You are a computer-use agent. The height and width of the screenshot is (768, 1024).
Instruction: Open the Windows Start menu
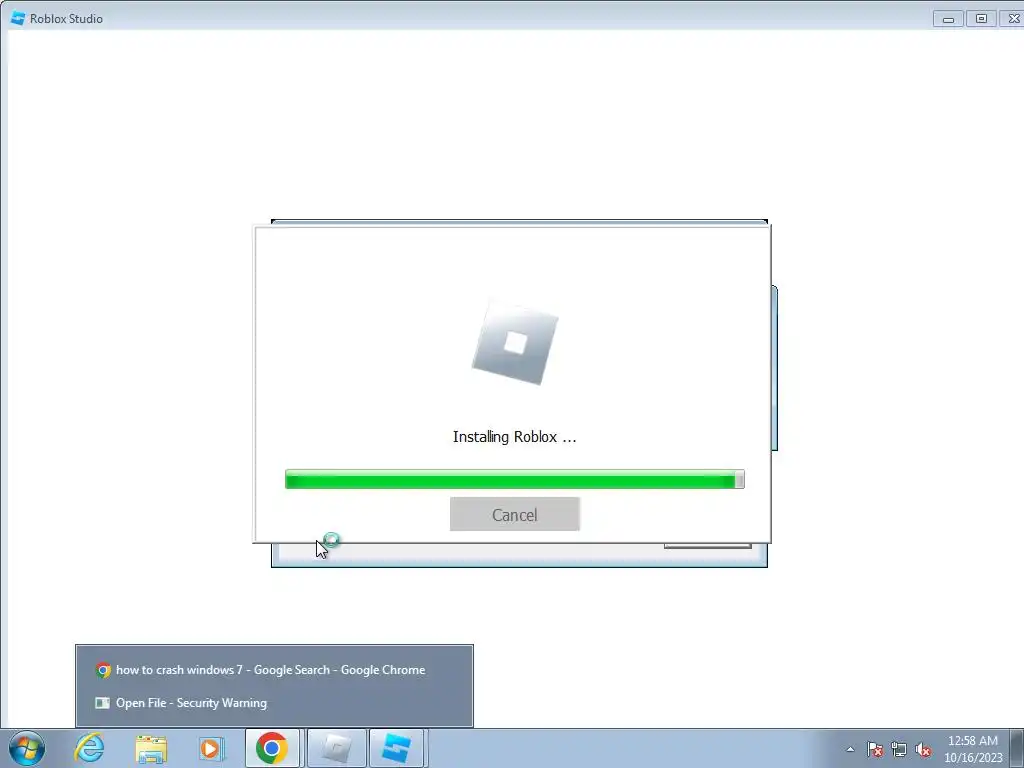click(27, 748)
